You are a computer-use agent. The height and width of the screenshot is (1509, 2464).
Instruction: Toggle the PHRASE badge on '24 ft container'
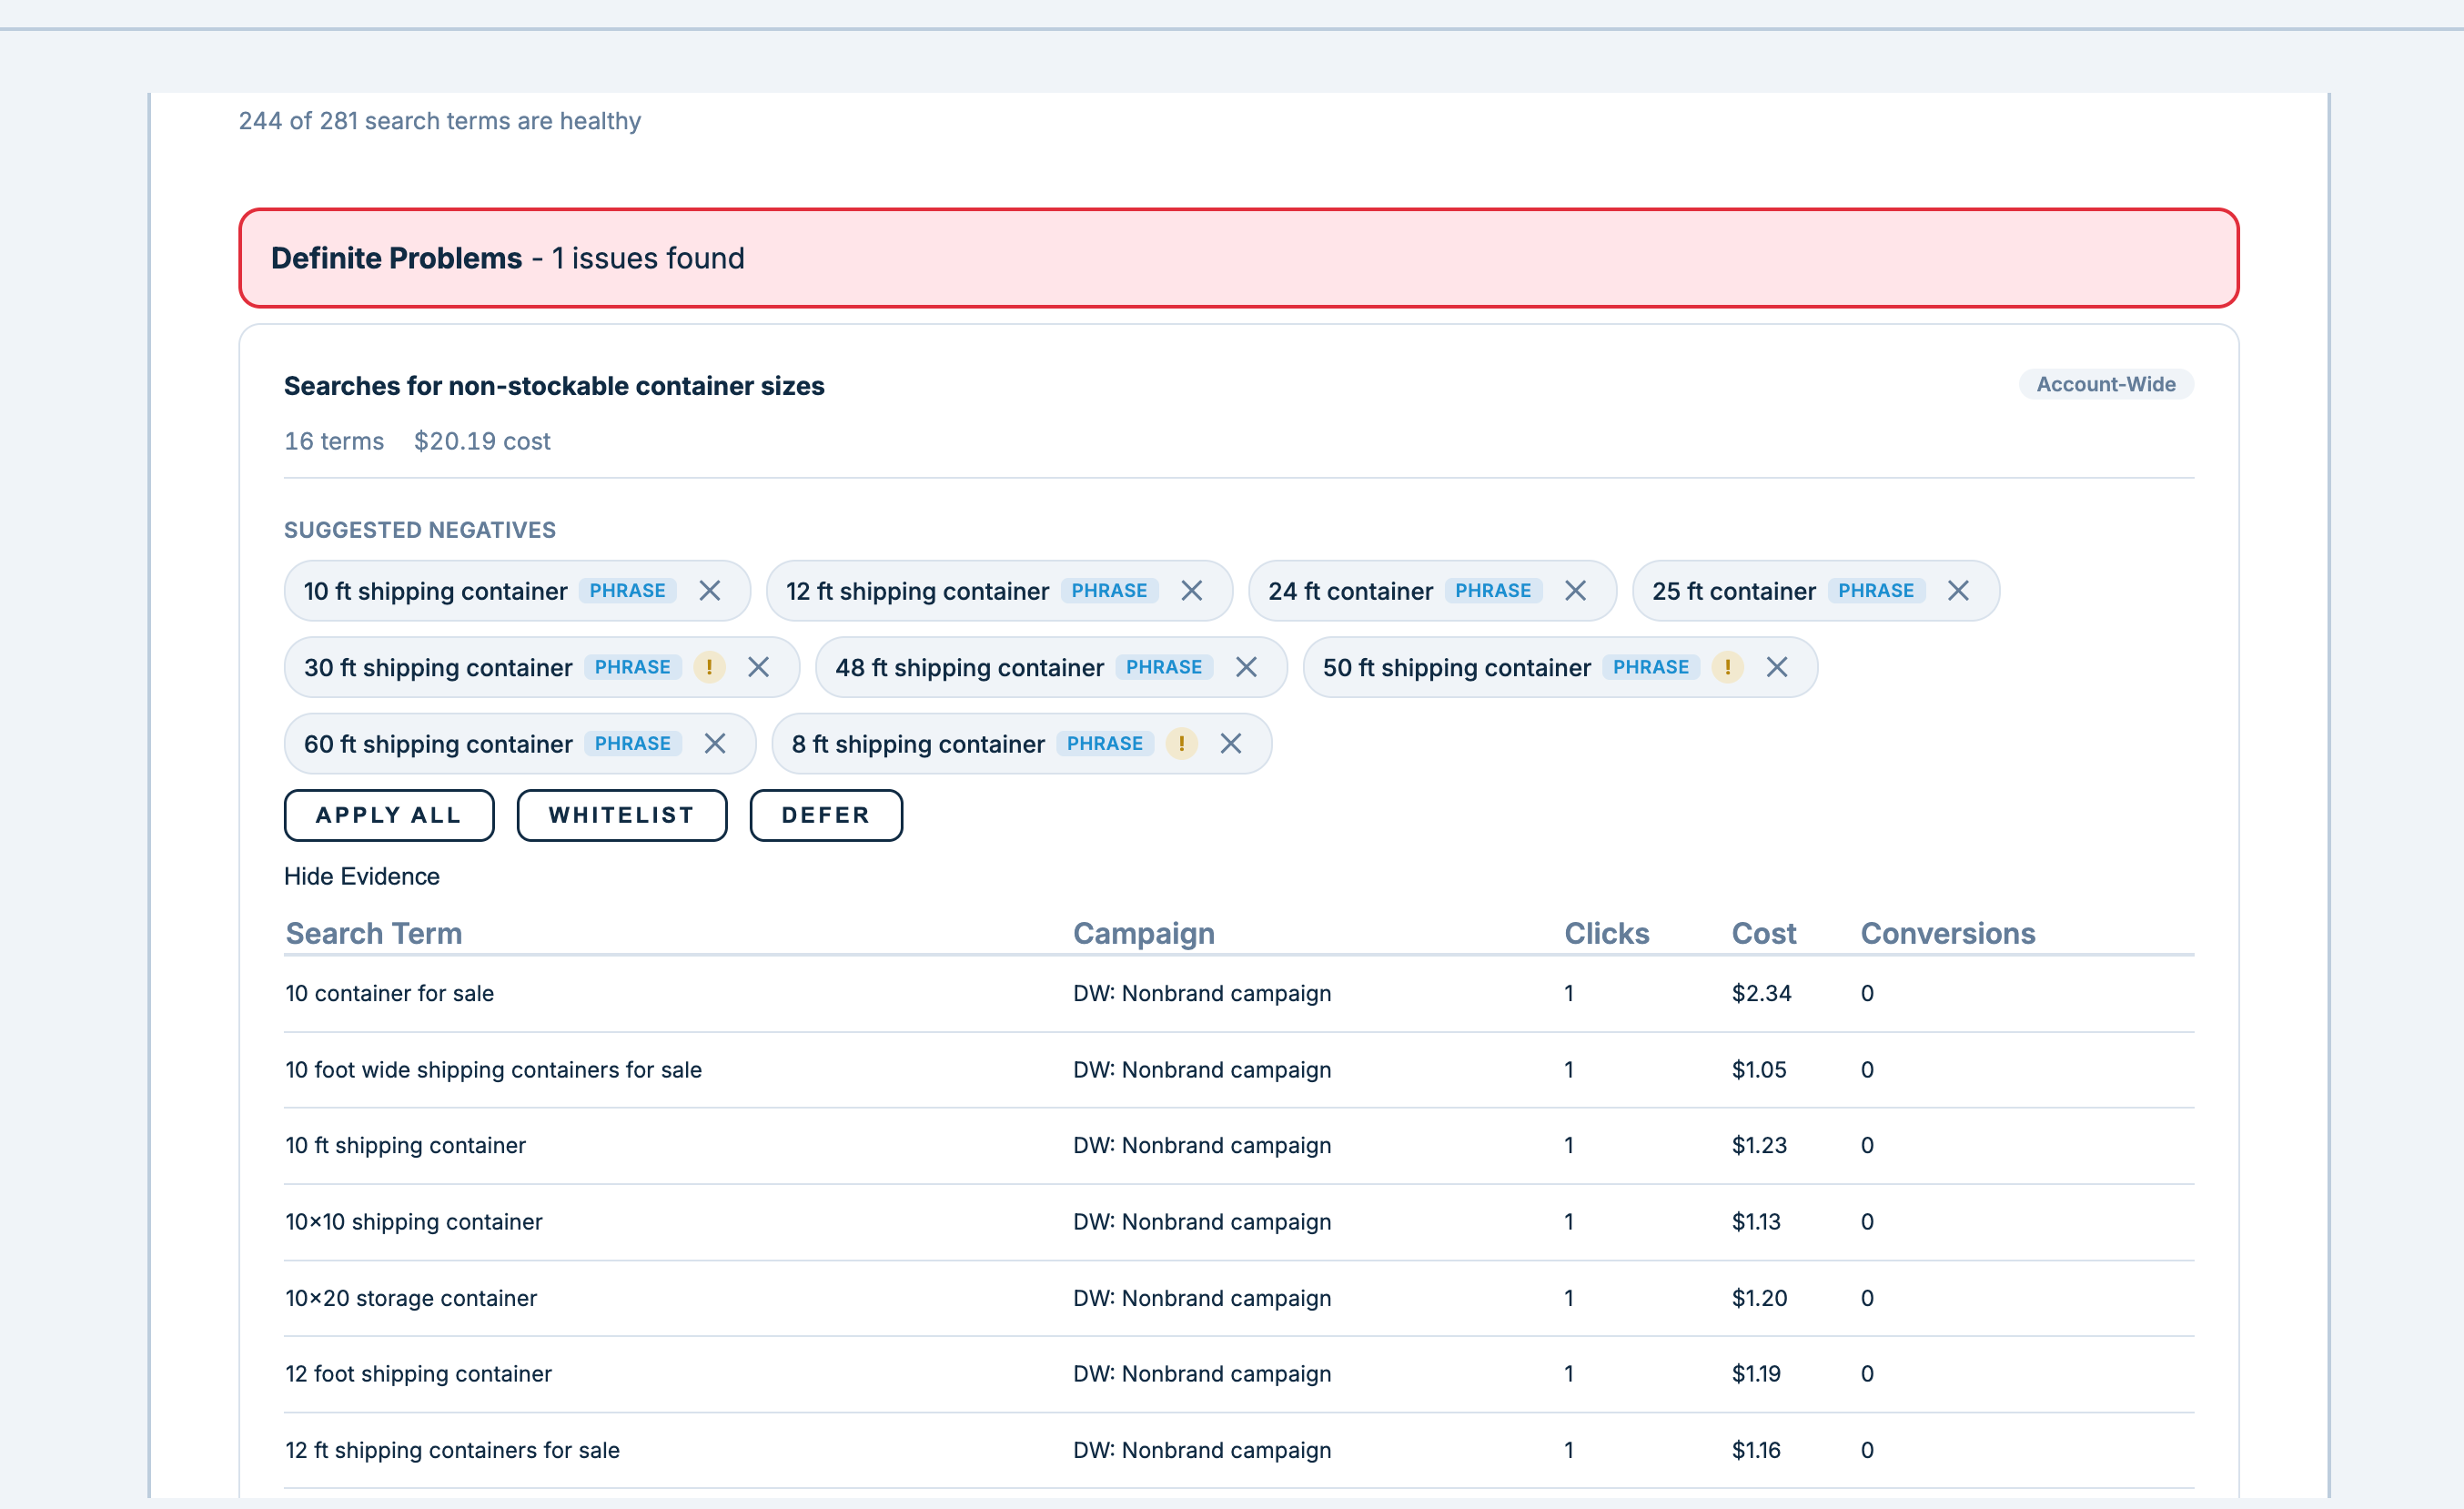tap(1492, 591)
